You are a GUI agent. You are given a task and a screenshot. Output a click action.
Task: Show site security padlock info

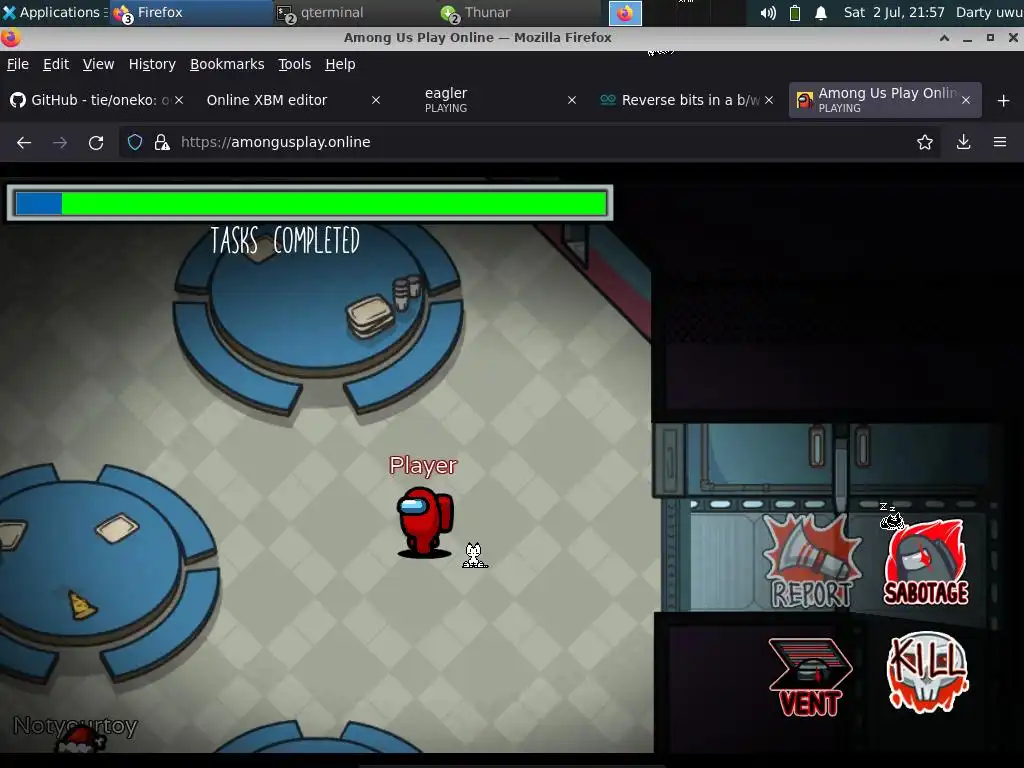(162, 142)
